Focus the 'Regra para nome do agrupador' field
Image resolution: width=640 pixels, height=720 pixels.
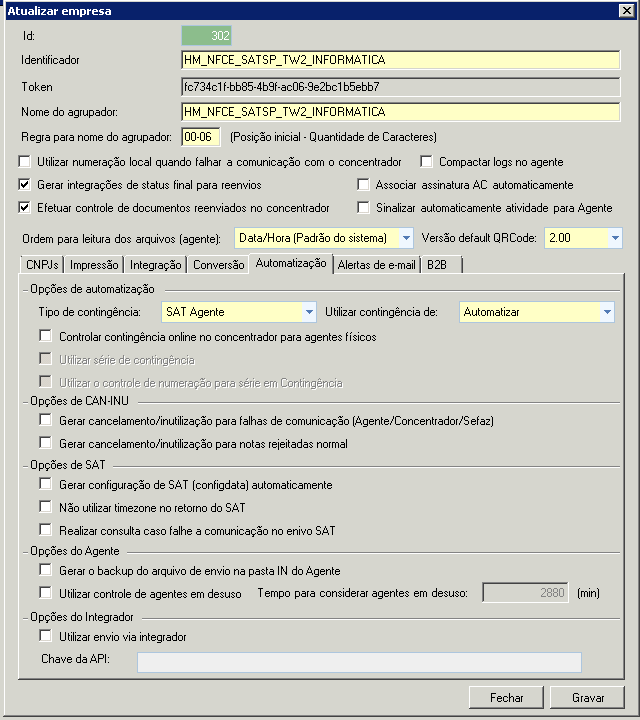tap(200, 136)
